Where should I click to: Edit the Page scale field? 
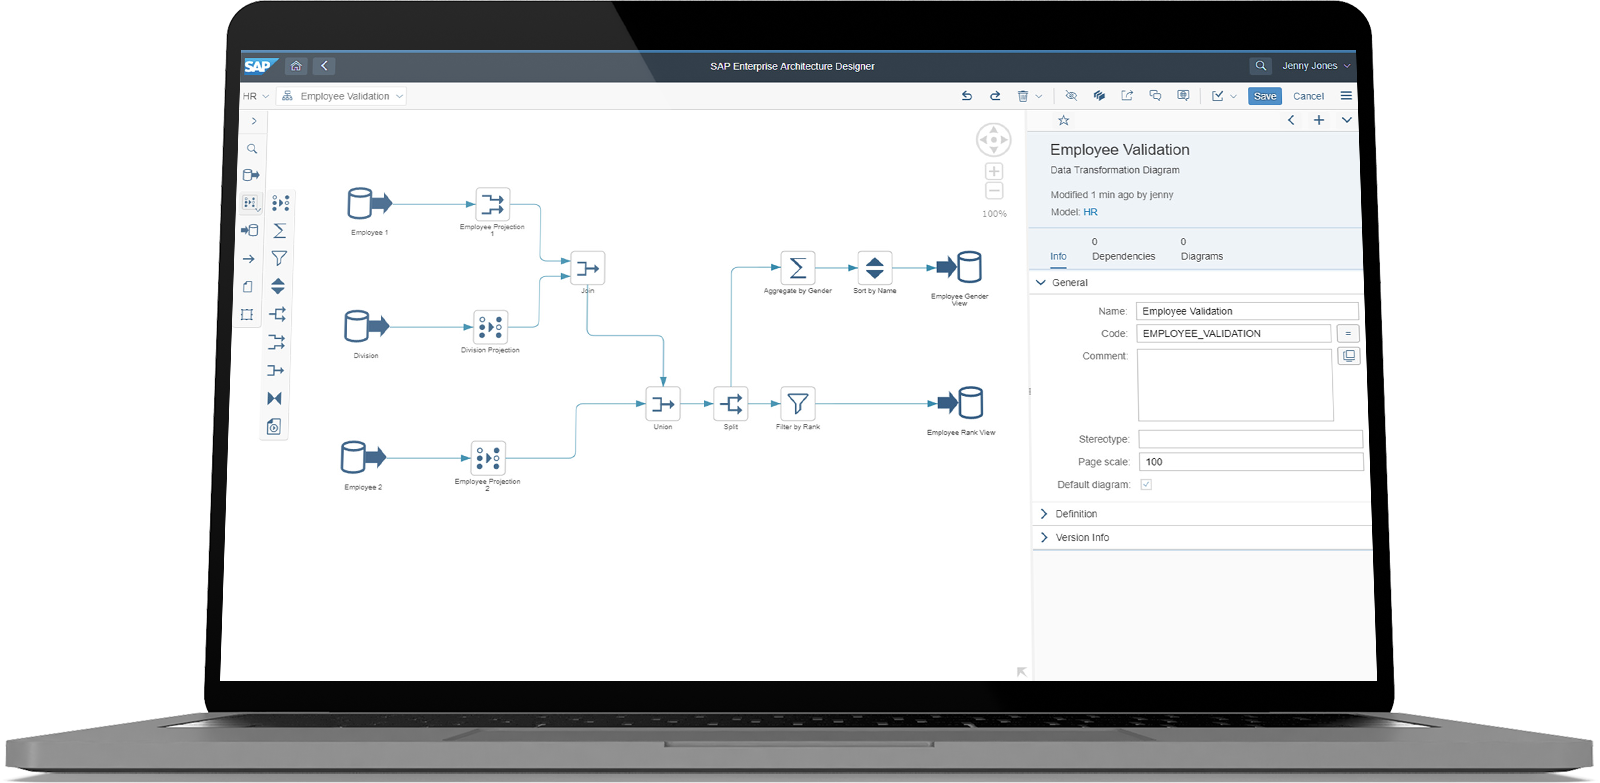1251,462
